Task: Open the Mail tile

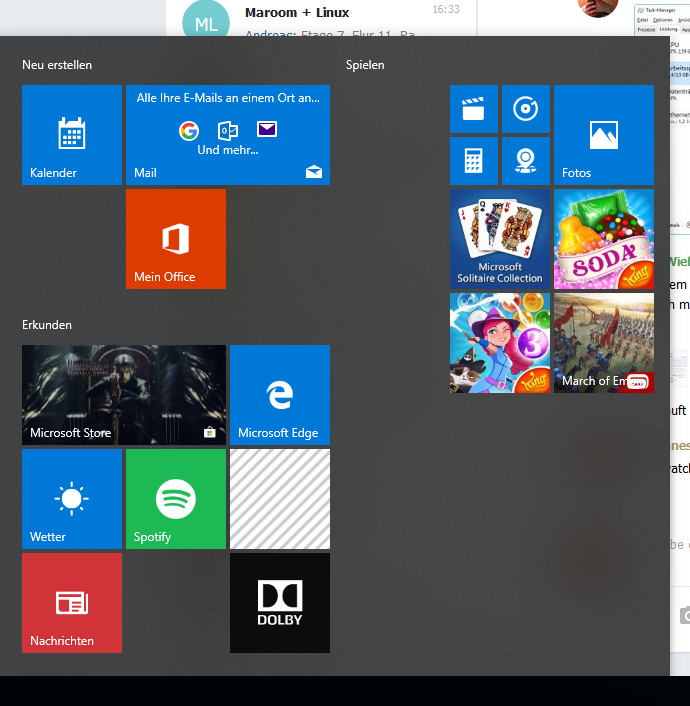Action: (x=227, y=135)
